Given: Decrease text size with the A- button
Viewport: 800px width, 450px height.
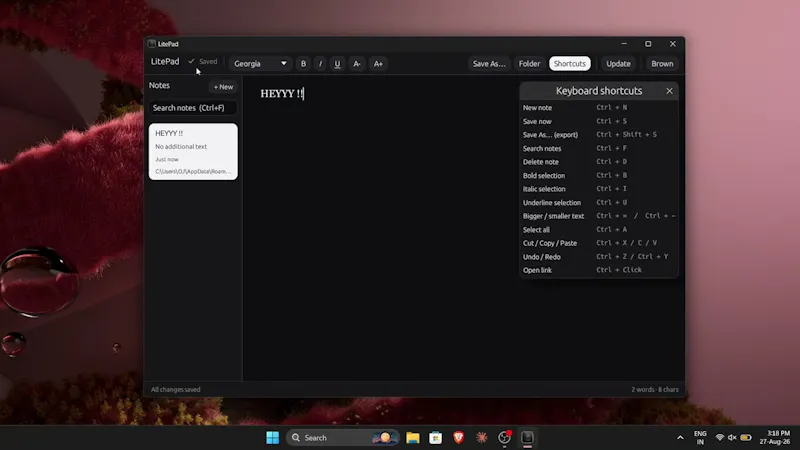Looking at the screenshot, I should [357, 64].
